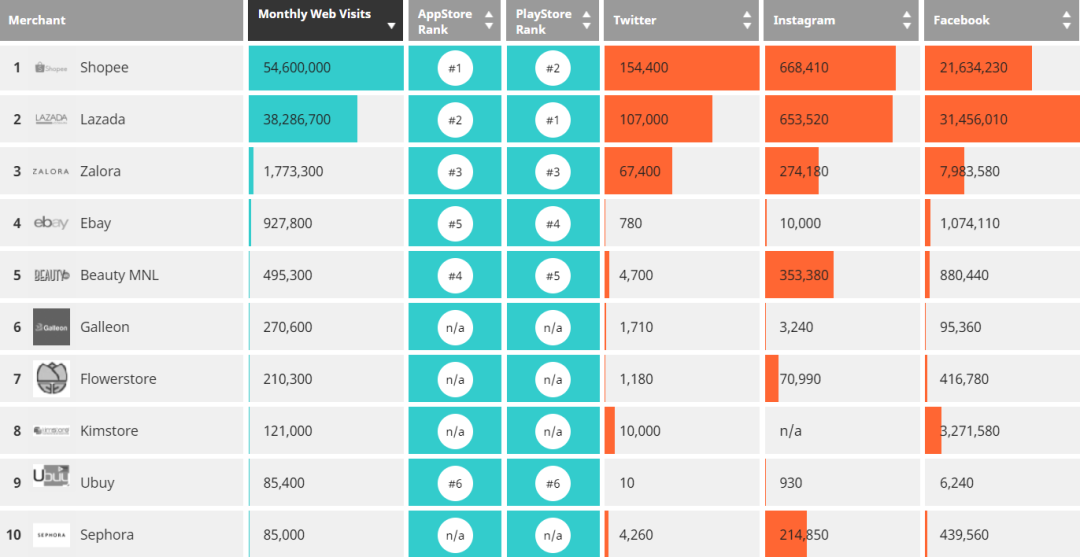The height and width of the screenshot is (557, 1080).
Task: Click the Lazada logo icon
Action: click(x=51, y=119)
